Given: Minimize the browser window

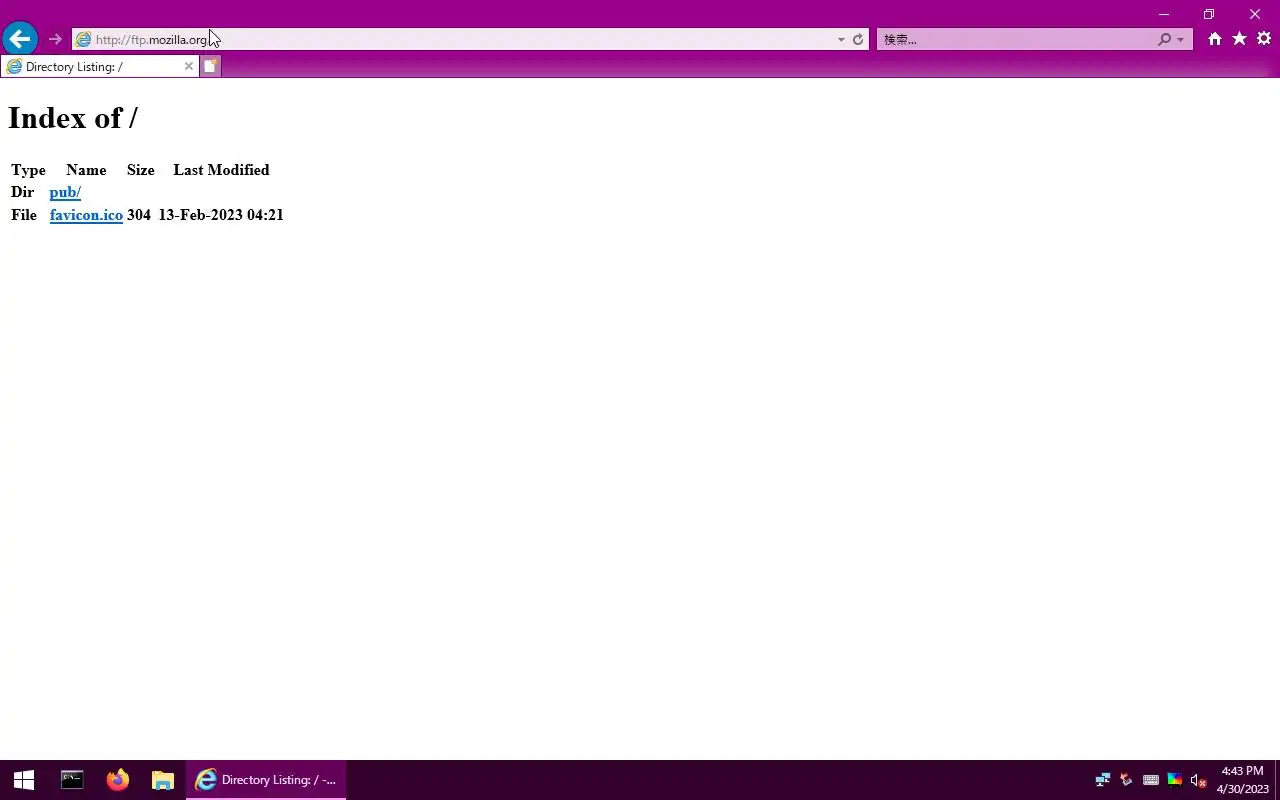Looking at the screenshot, I should tap(1164, 14).
